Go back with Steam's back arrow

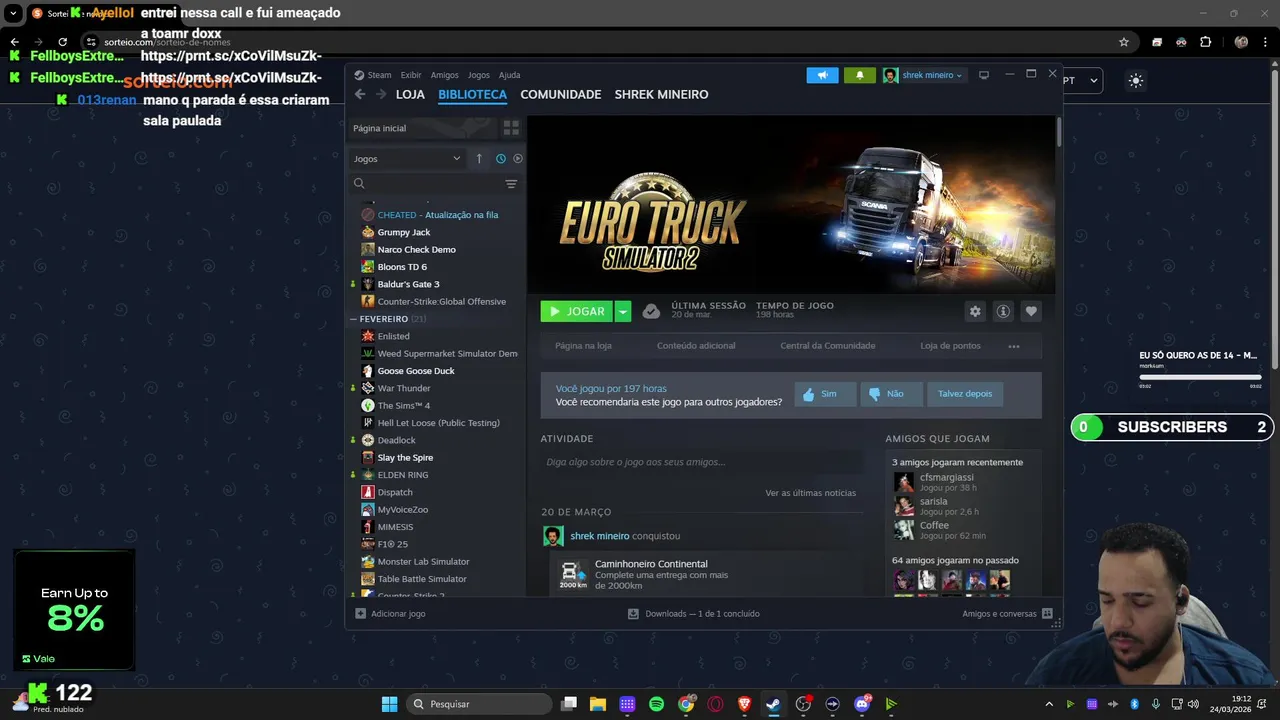point(360,94)
